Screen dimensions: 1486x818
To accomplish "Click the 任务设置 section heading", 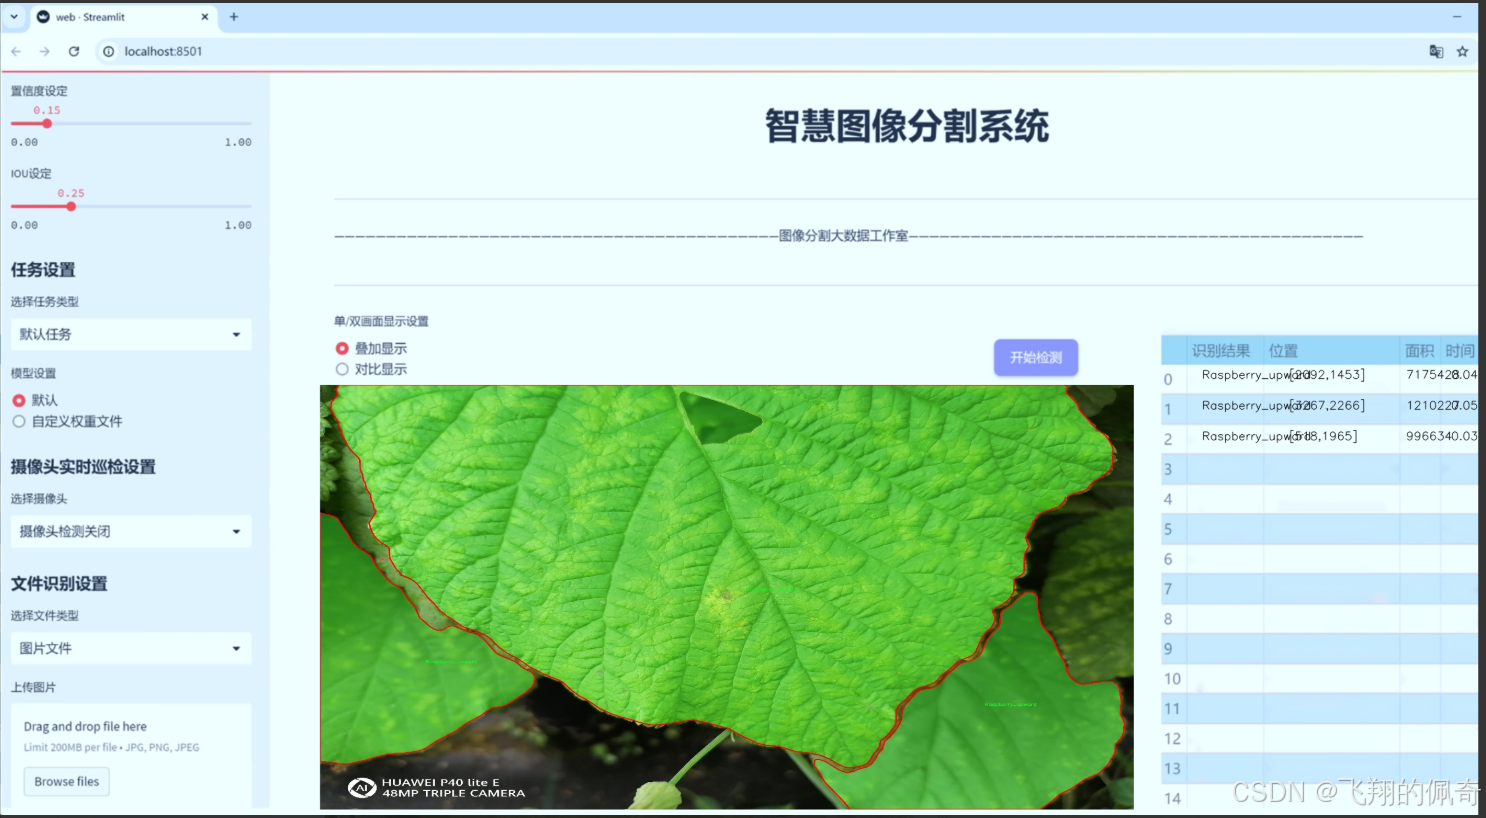I will coord(43,270).
